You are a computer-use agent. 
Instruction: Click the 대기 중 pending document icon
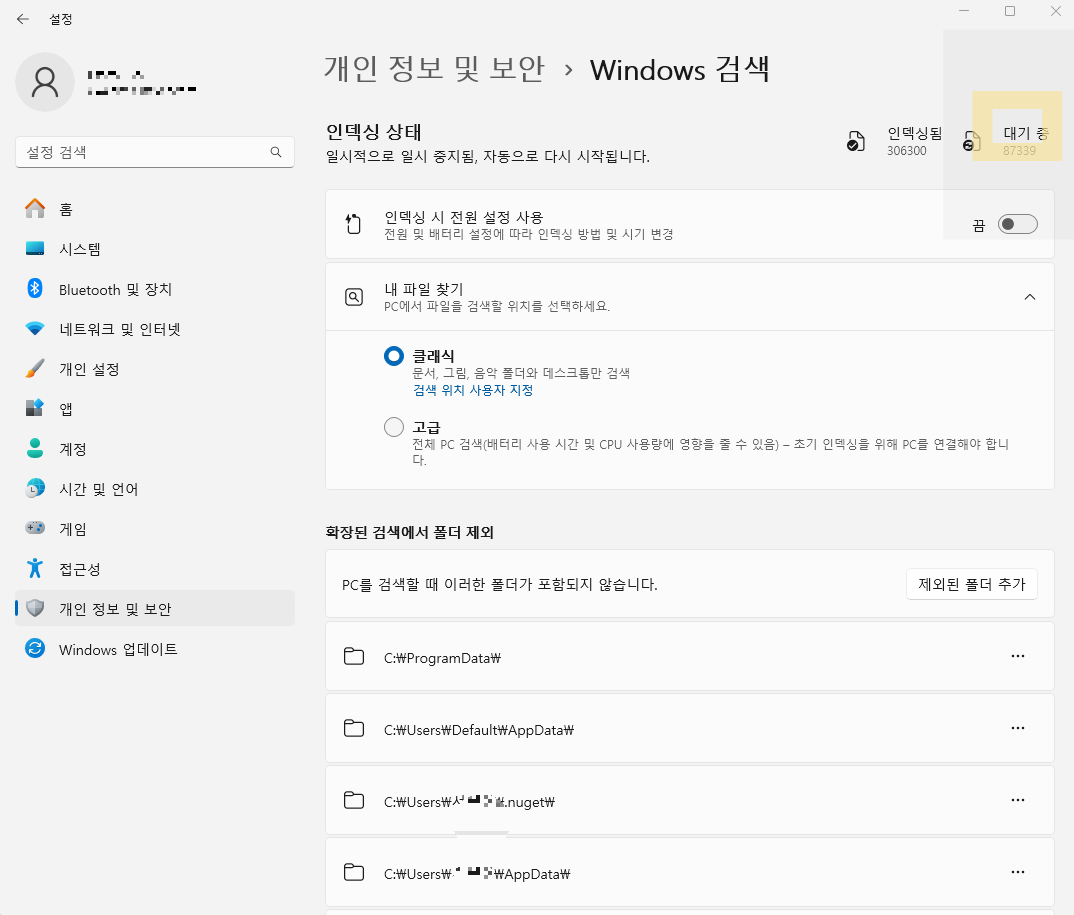971,141
